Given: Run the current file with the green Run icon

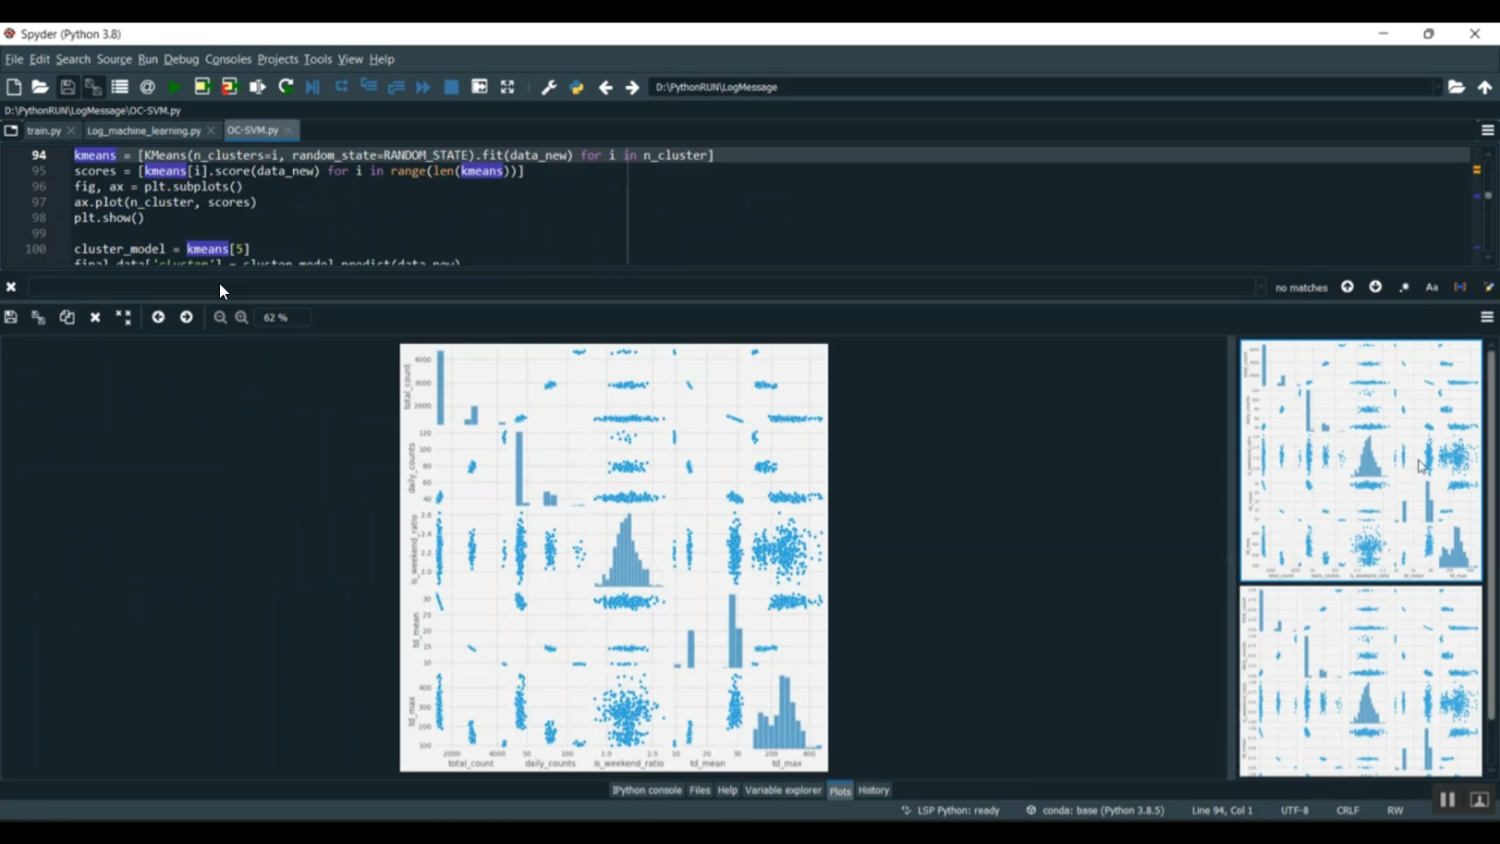Looking at the screenshot, I should pos(173,87).
